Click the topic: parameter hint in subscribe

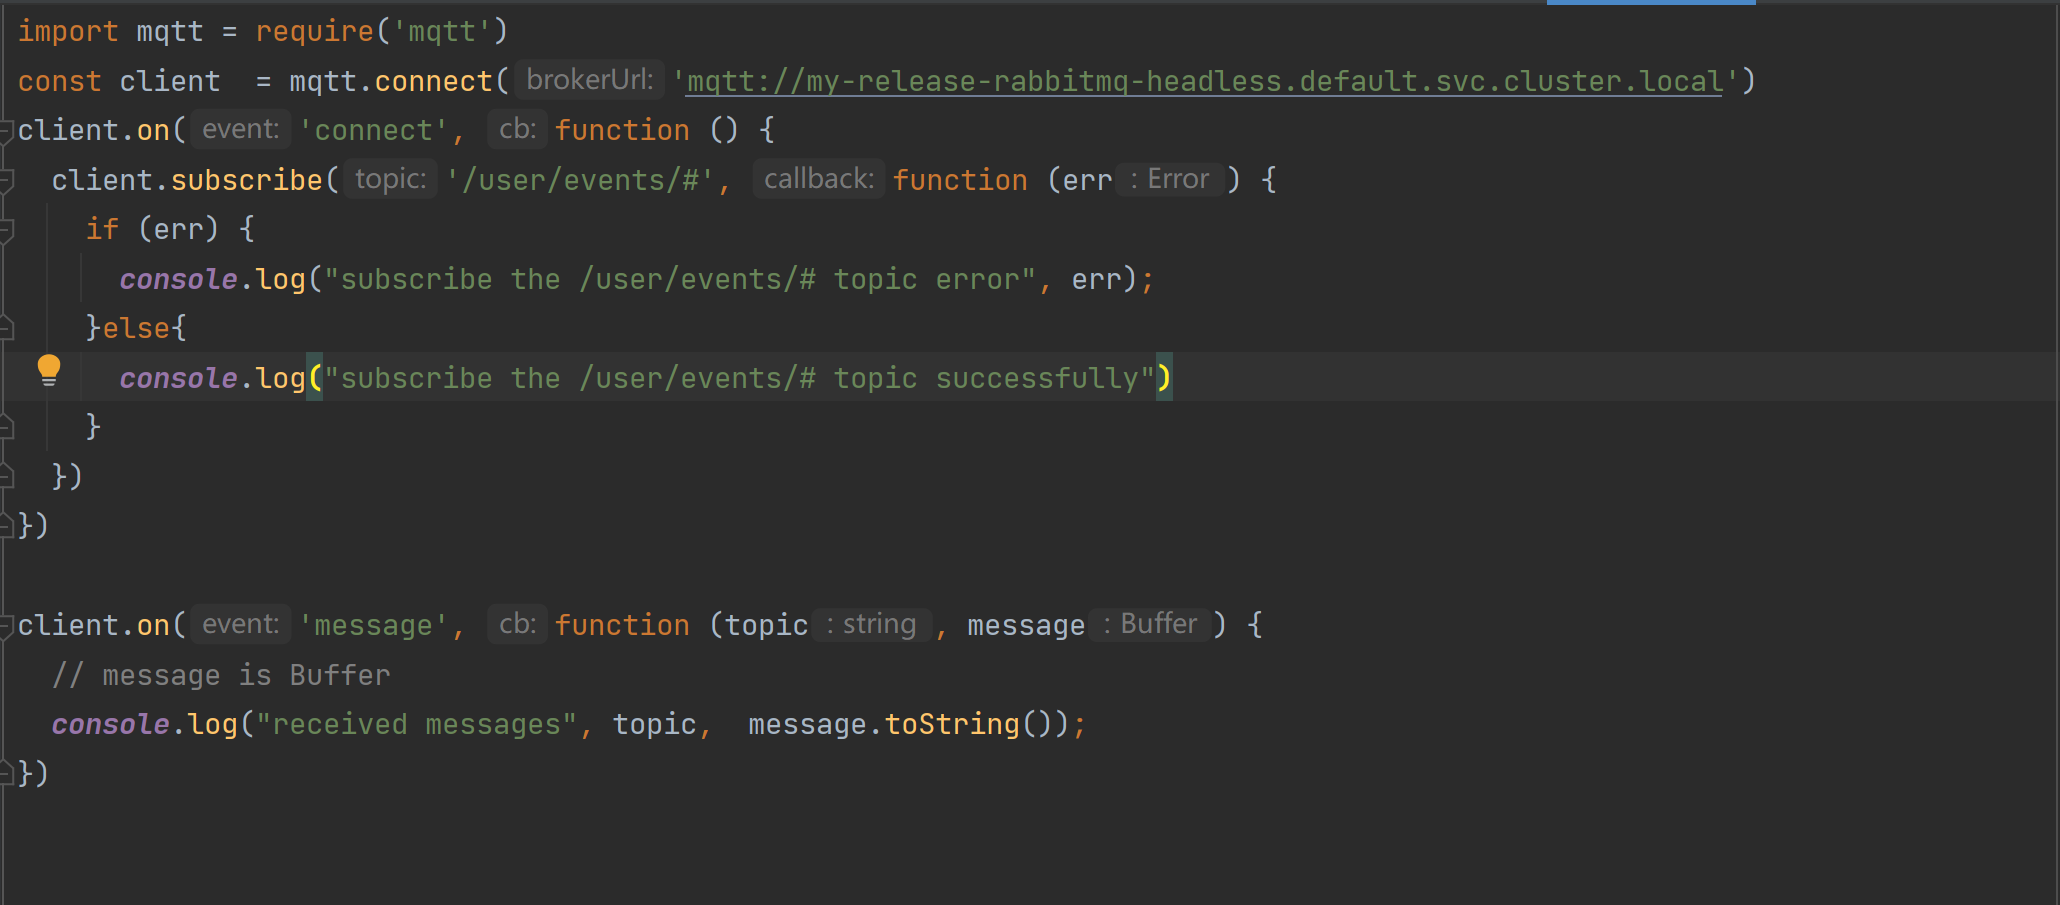[x=391, y=179]
